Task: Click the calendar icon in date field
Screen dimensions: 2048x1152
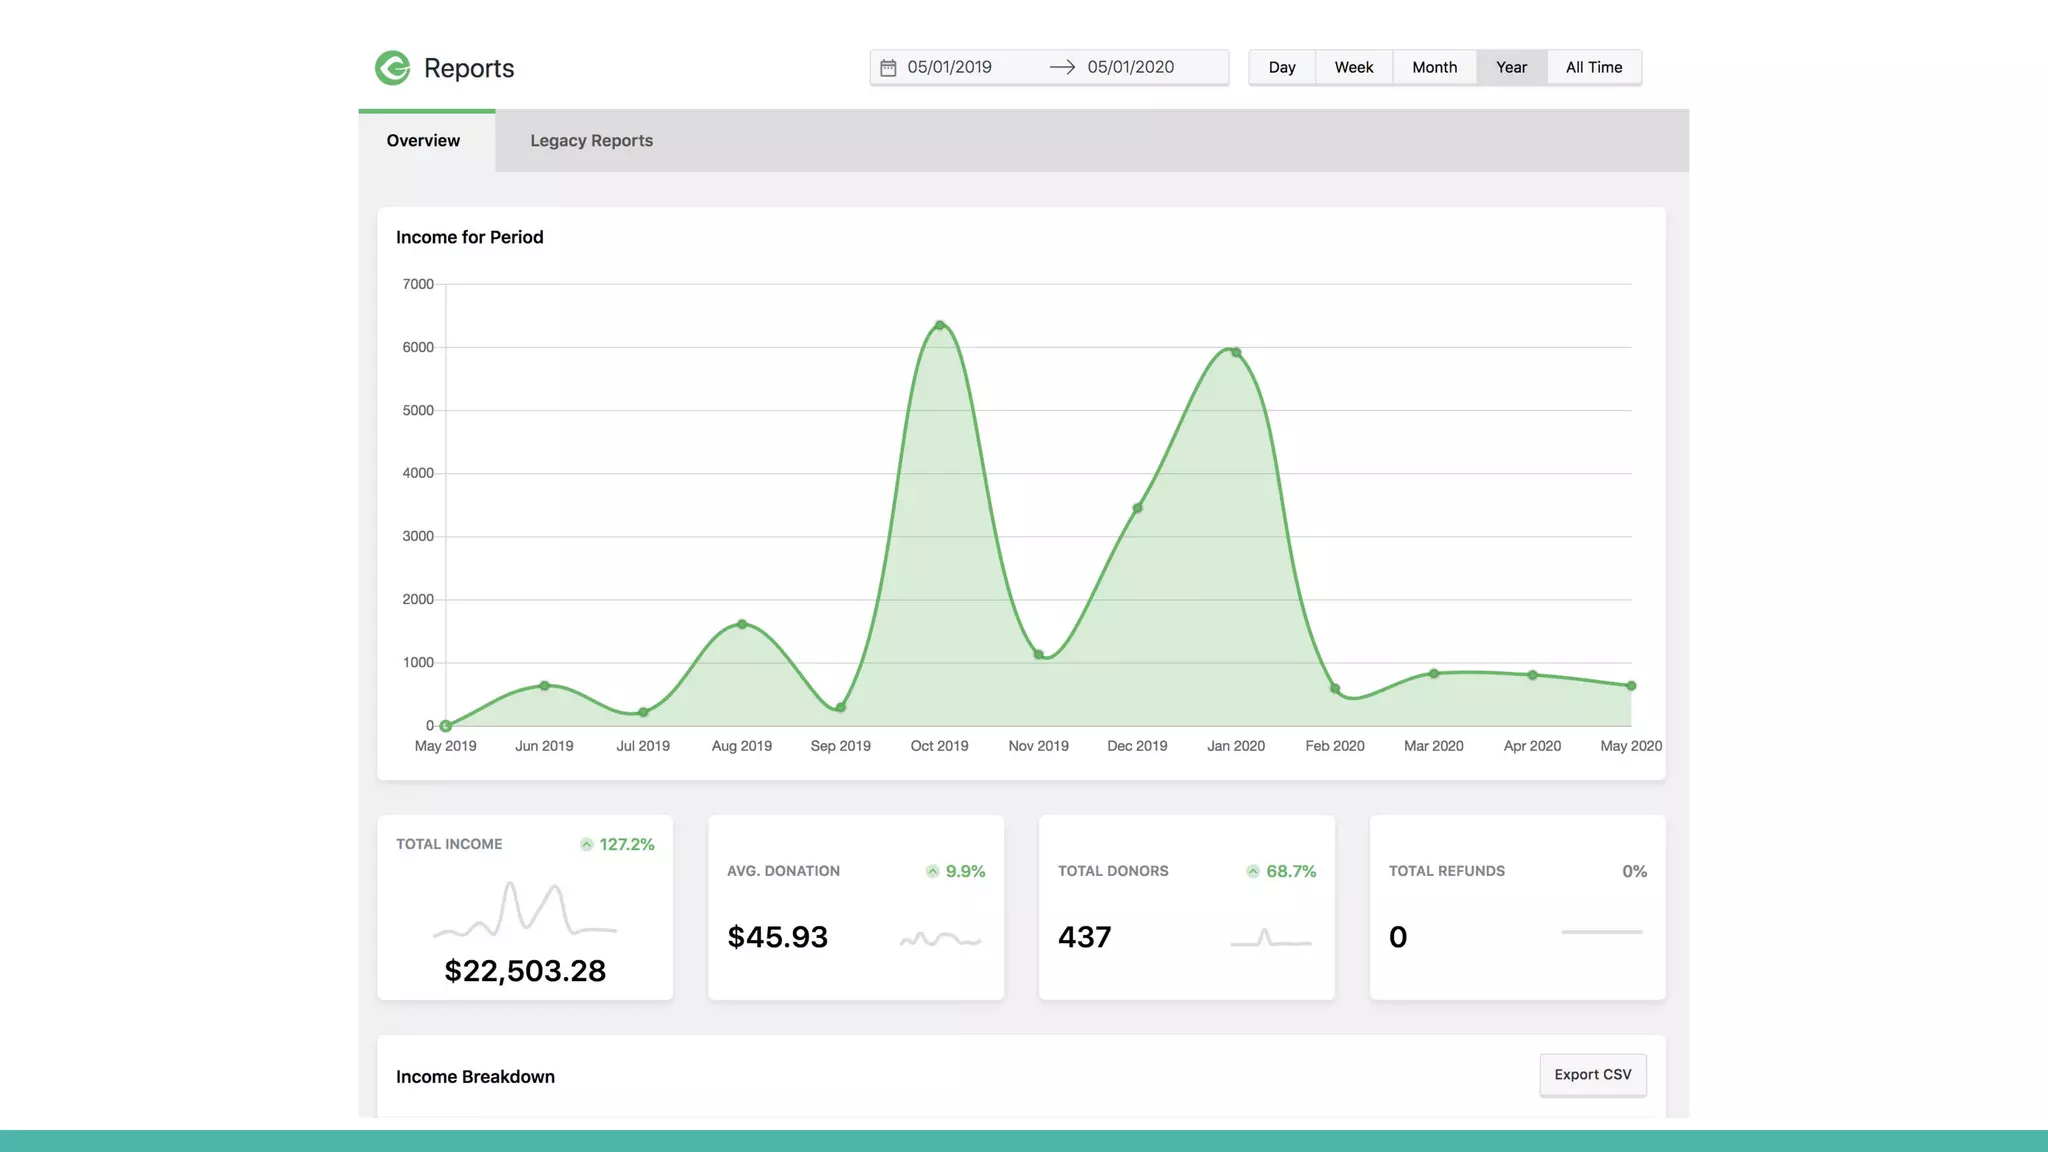Action: coord(888,68)
